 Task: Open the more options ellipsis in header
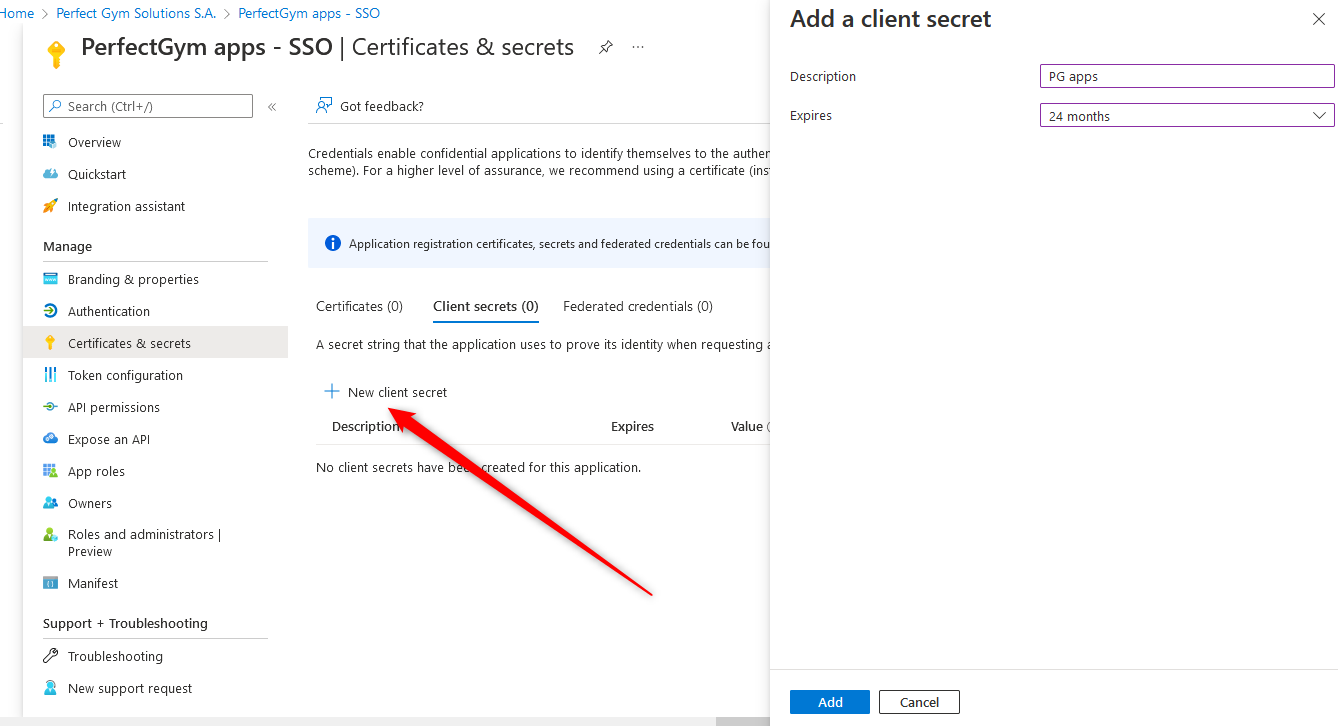(x=638, y=47)
